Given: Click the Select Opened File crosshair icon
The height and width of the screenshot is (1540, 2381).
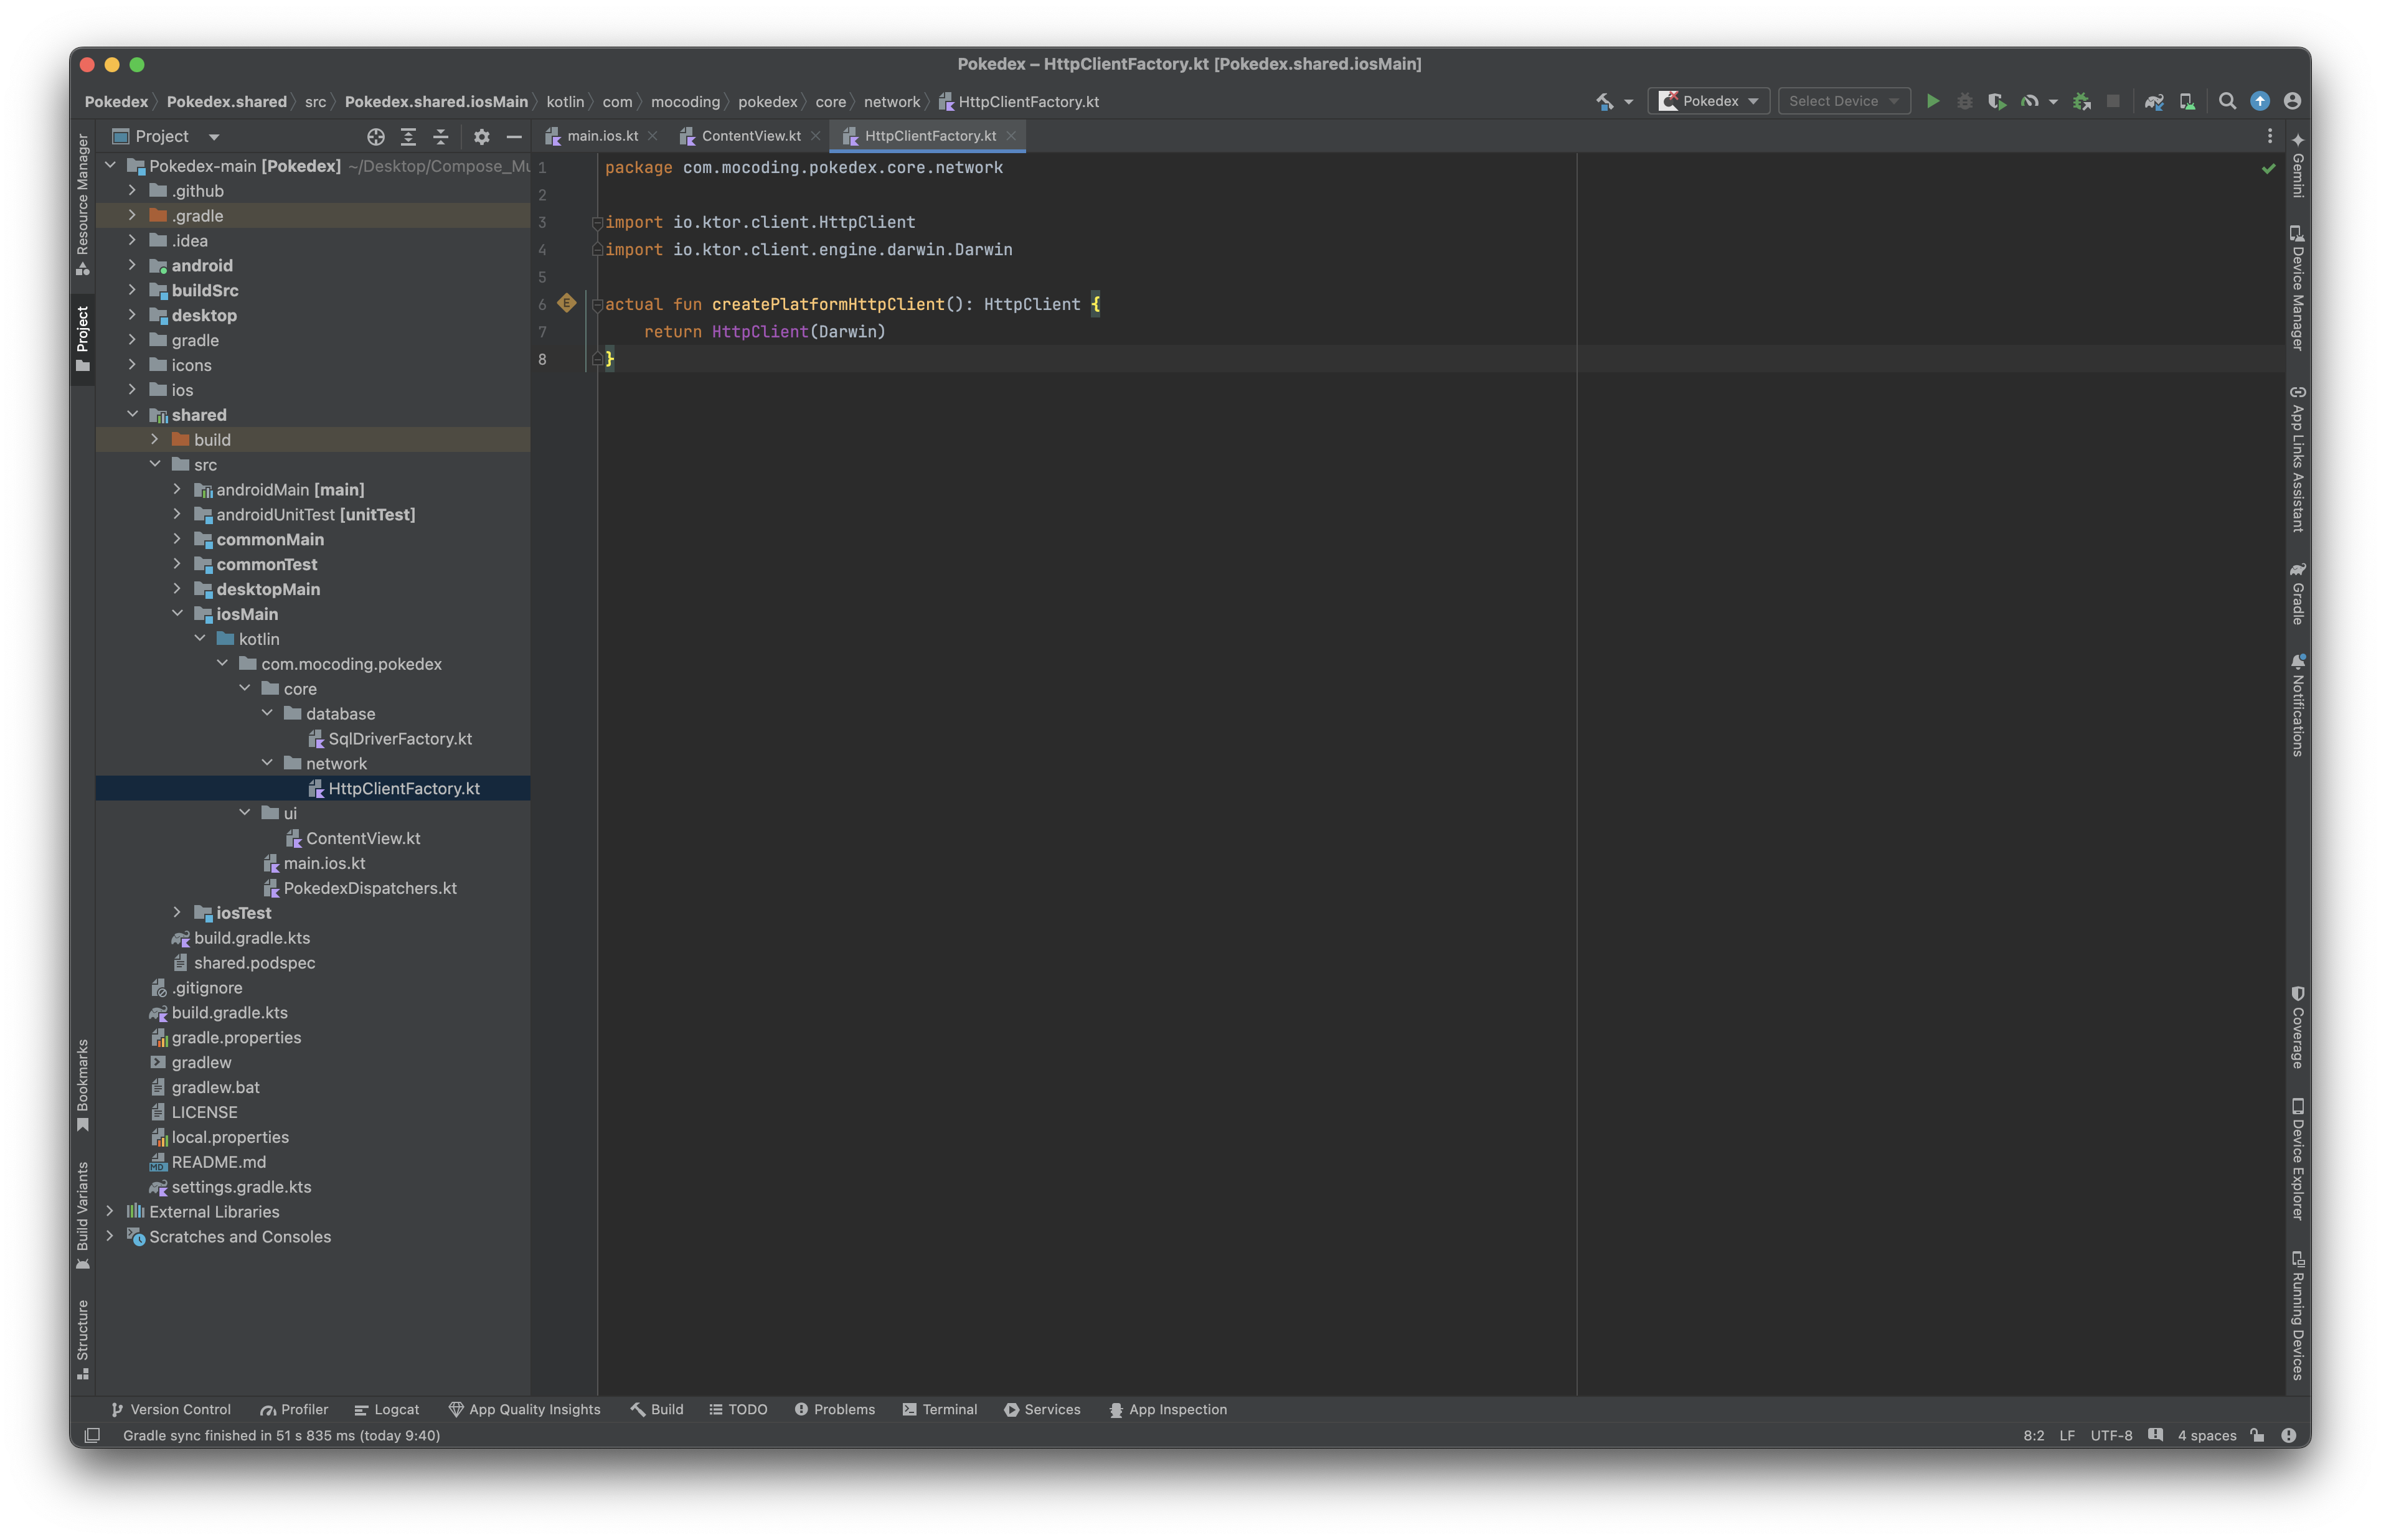Looking at the screenshot, I should pos(376,137).
